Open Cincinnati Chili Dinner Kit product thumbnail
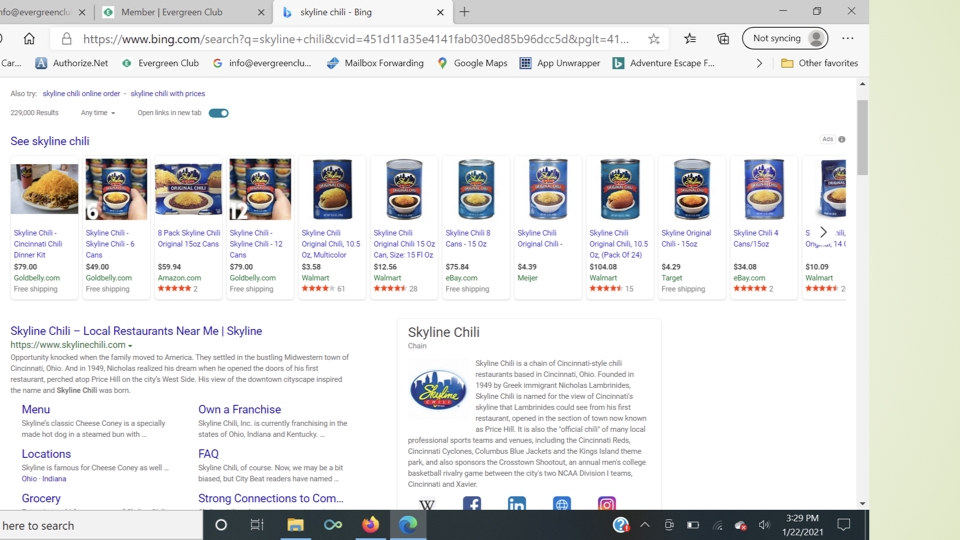This screenshot has width=960, height=540. (x=44, y=189)
